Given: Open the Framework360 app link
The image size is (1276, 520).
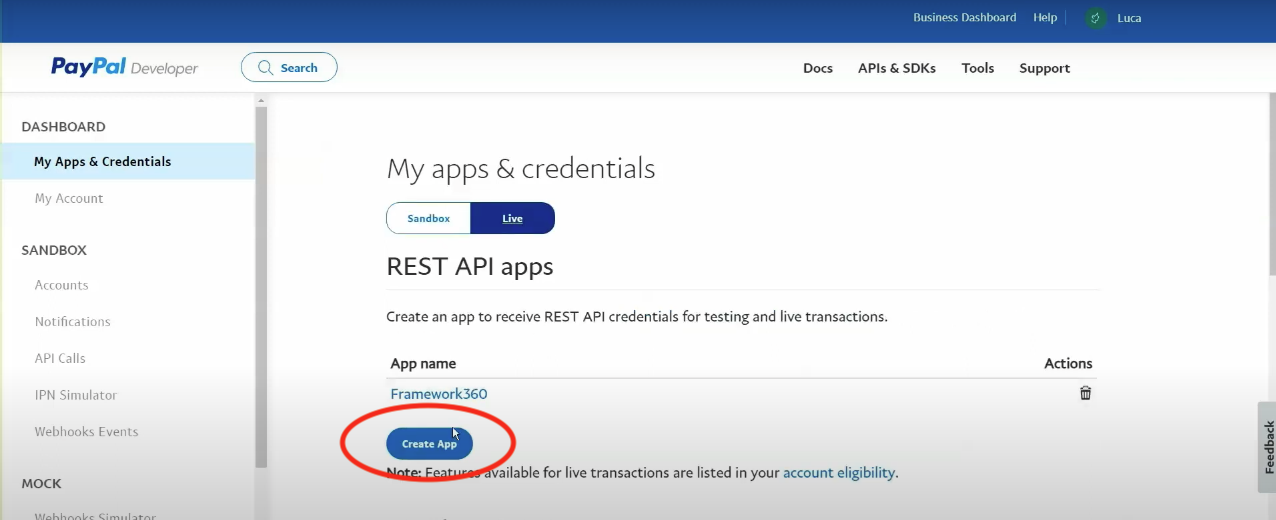Looking at the screenshot, I should tap(438, 394).
